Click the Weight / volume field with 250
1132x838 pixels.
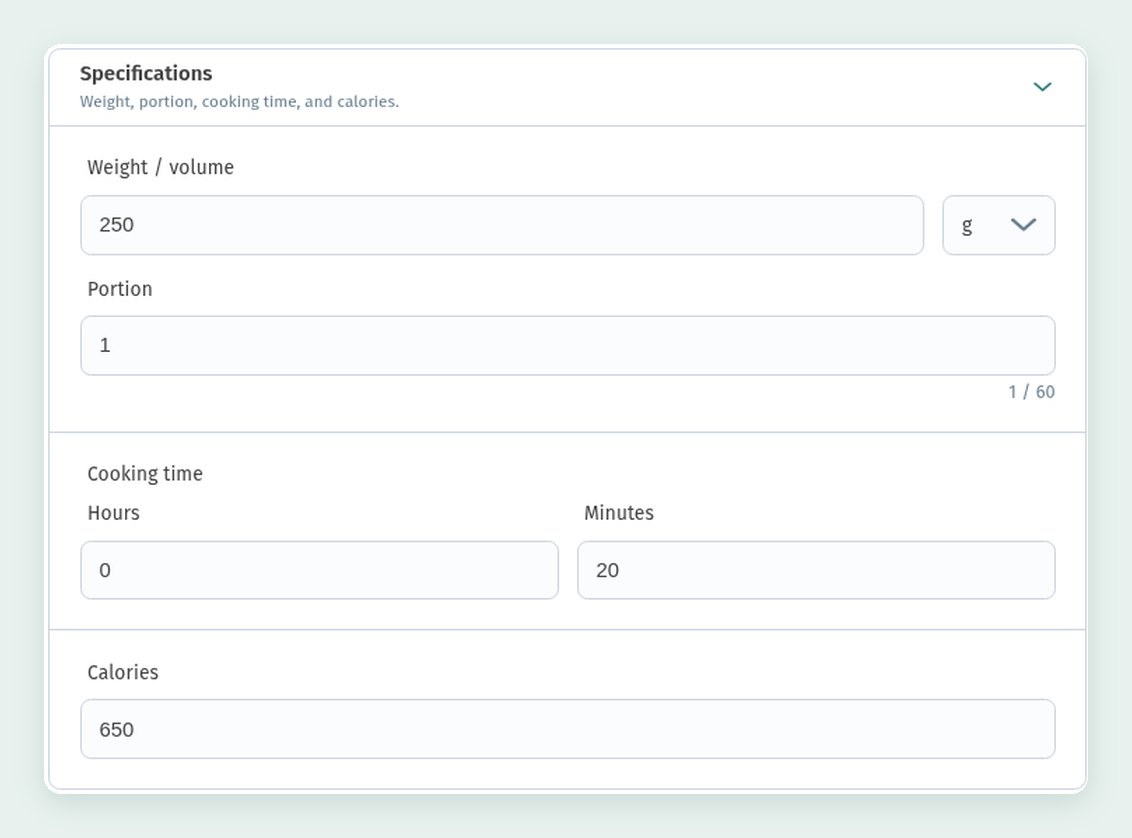tap(502, 225)
